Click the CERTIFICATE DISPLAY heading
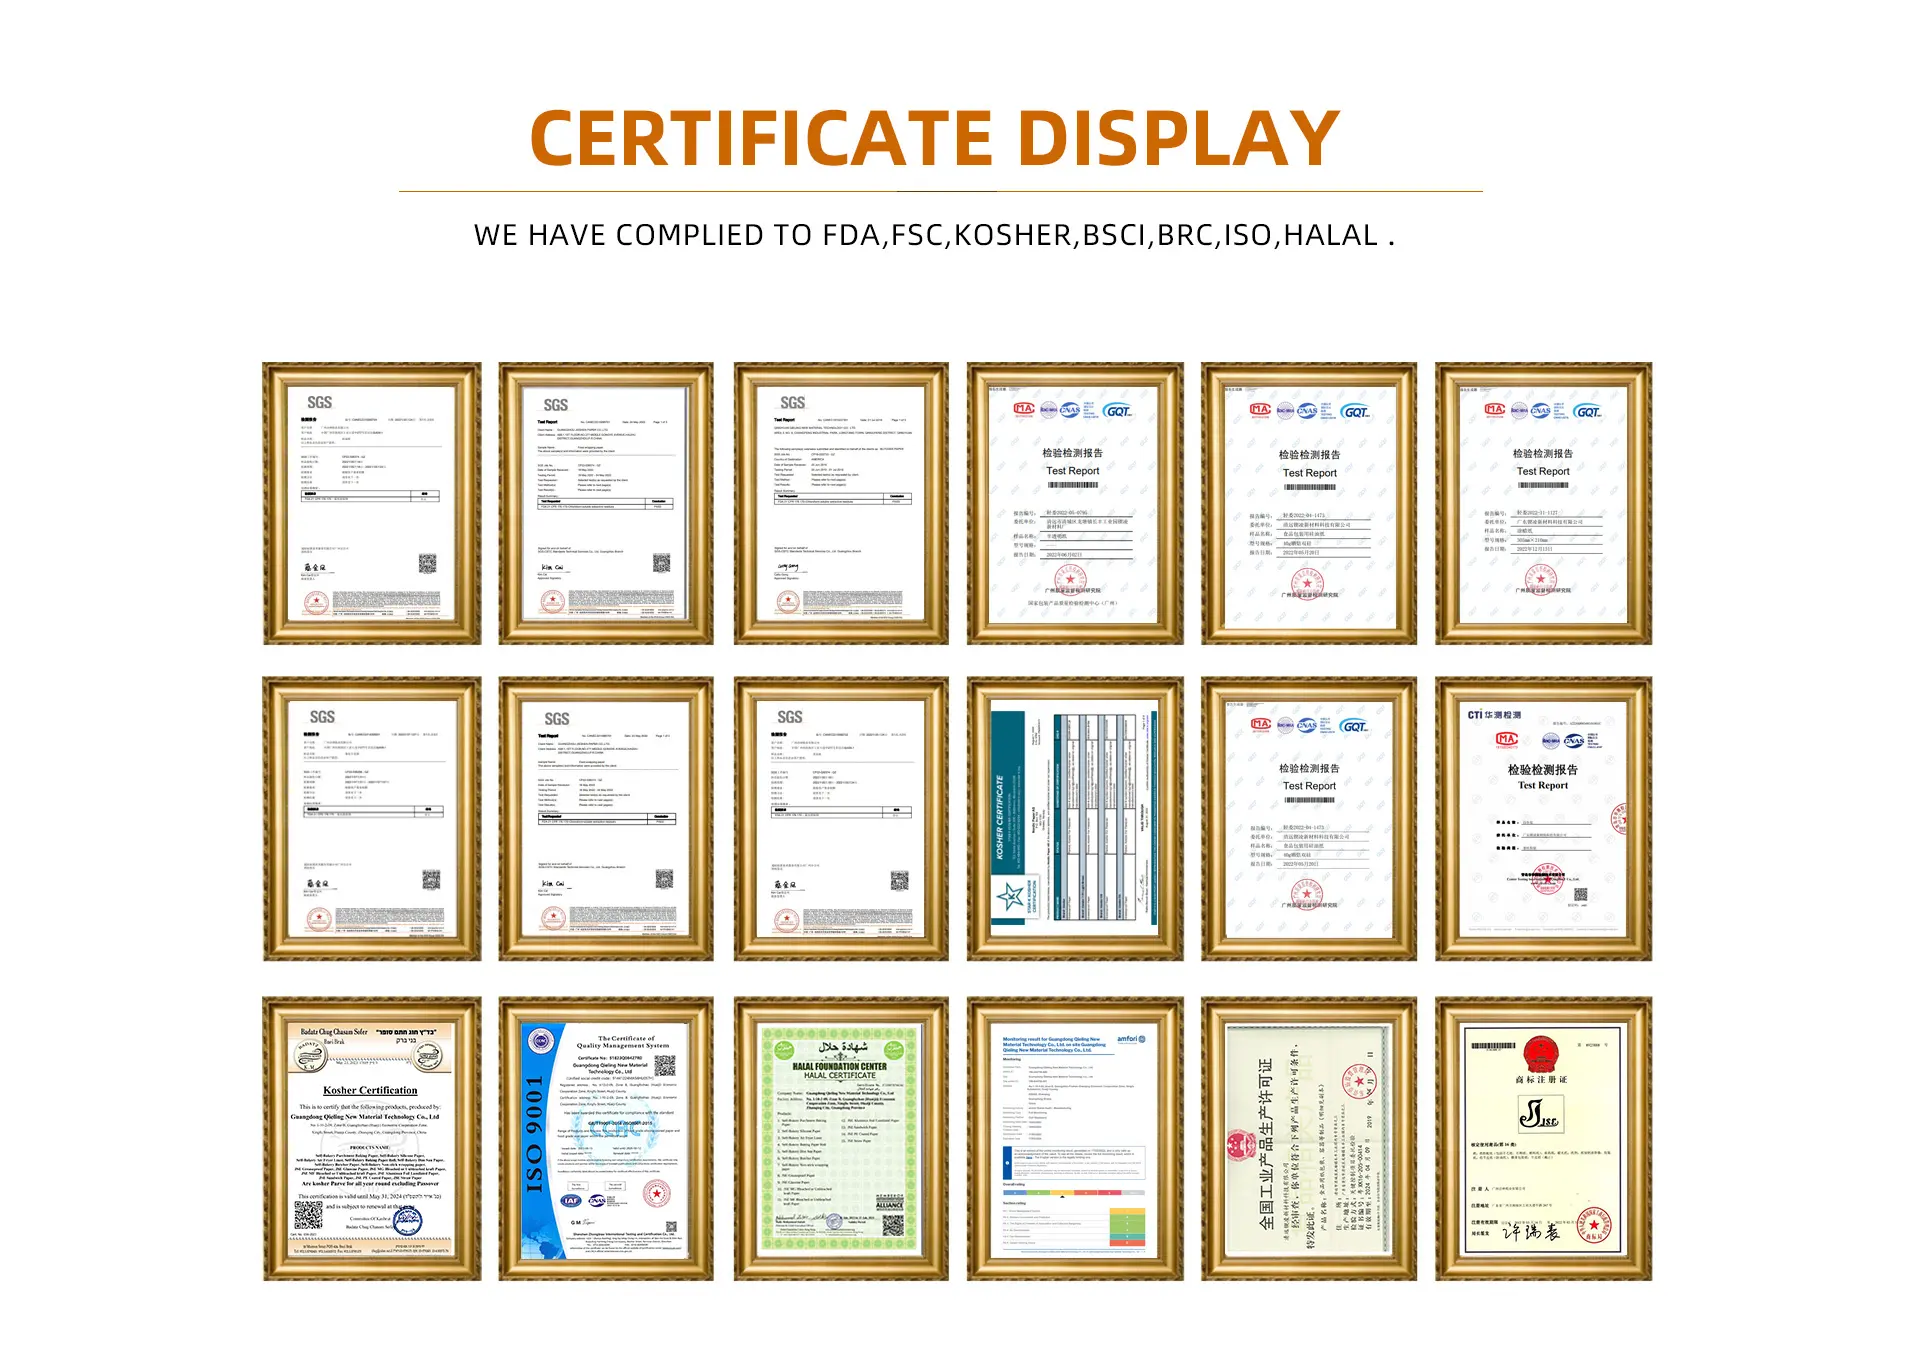This screenshot has height=1360, width=1920. tap(934, 138)
